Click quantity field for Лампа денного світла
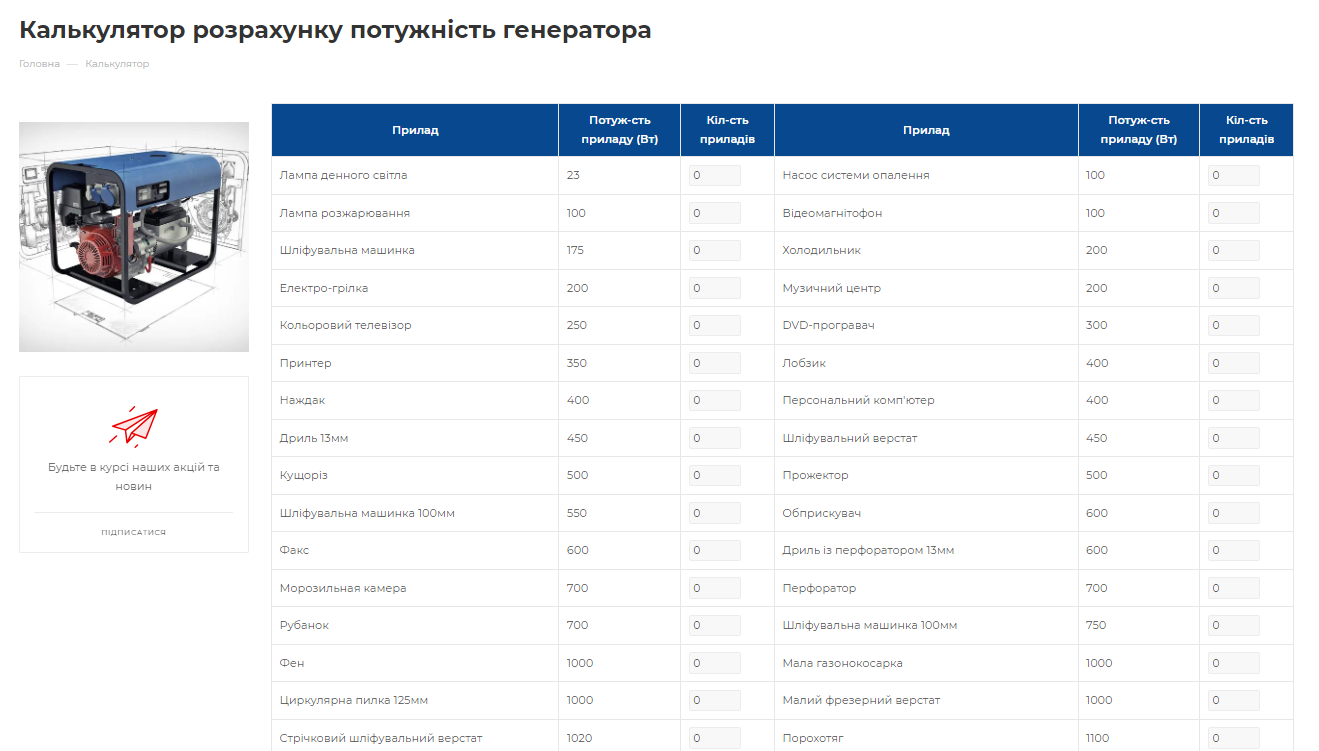The height and width of the screenshot is (751, 1319). tap(713, 175)
